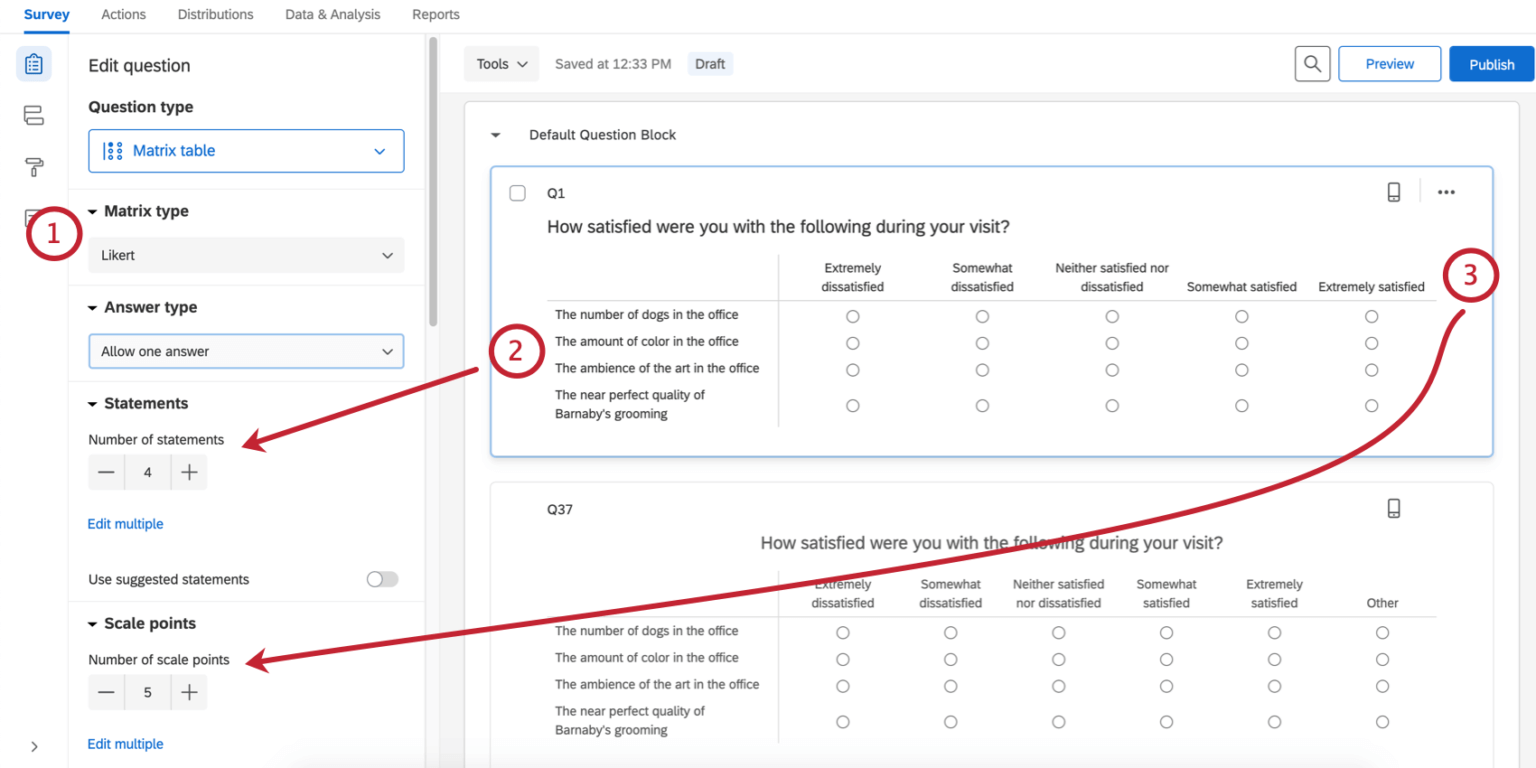Click the Publish button
Screen dimensions: 1536x768
pyautogui.click(x=1491, y=63)
